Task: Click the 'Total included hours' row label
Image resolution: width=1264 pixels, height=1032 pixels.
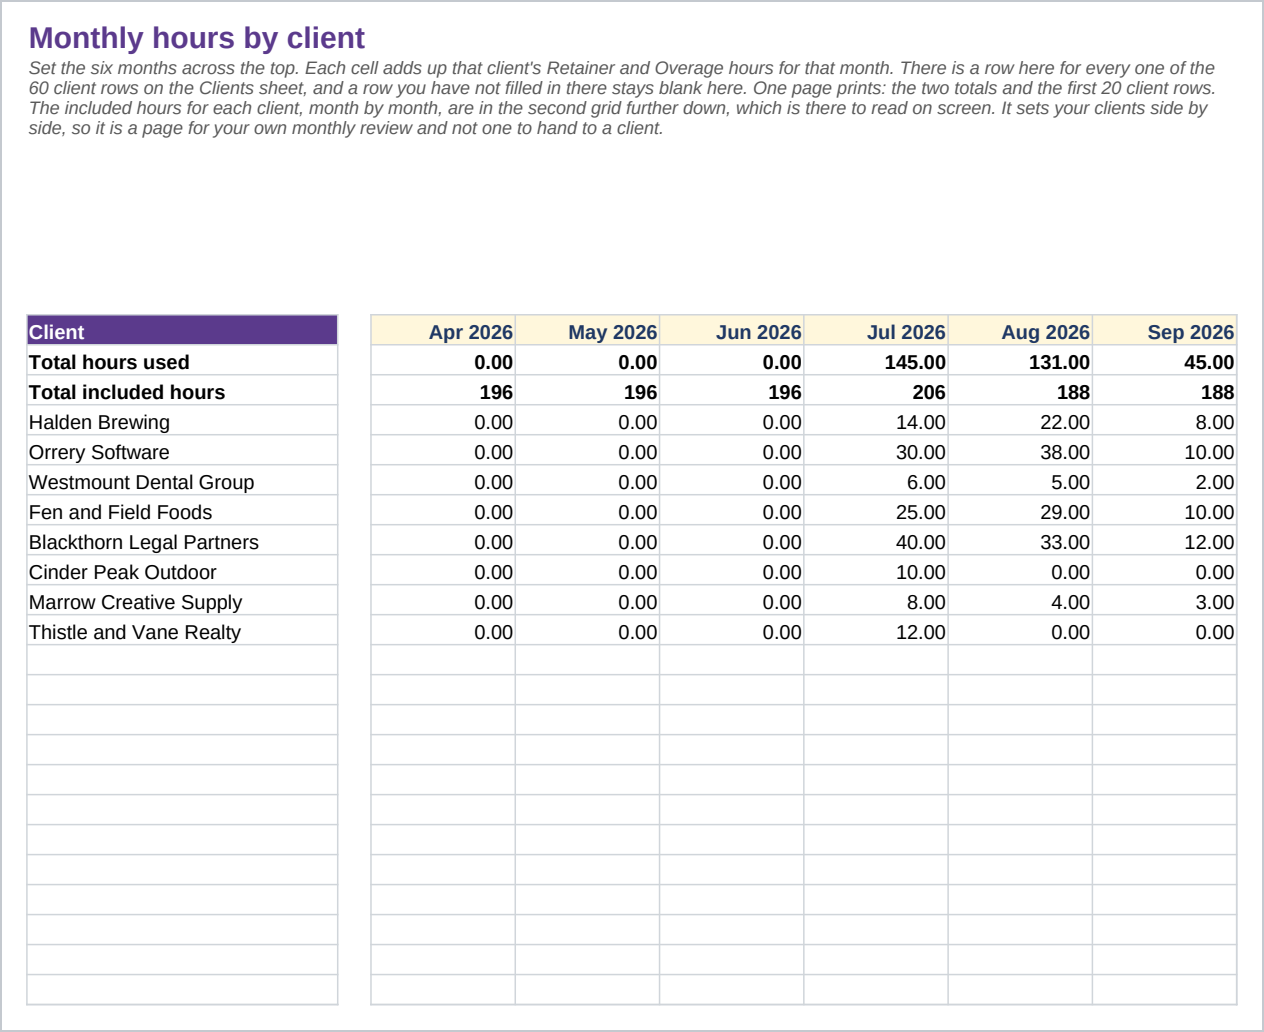Action: [182, 391]
